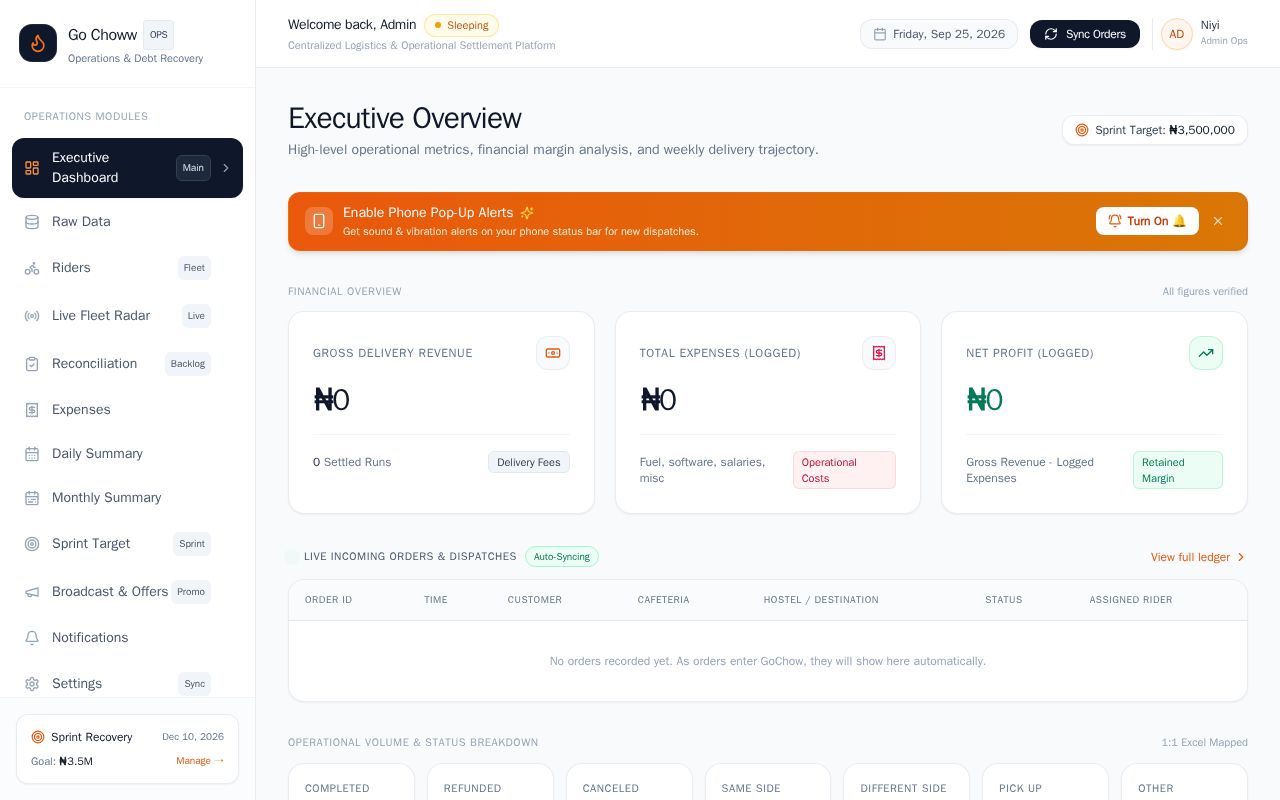Click the Broadcast & Offers megaphone icon

(x=32, y=592)
